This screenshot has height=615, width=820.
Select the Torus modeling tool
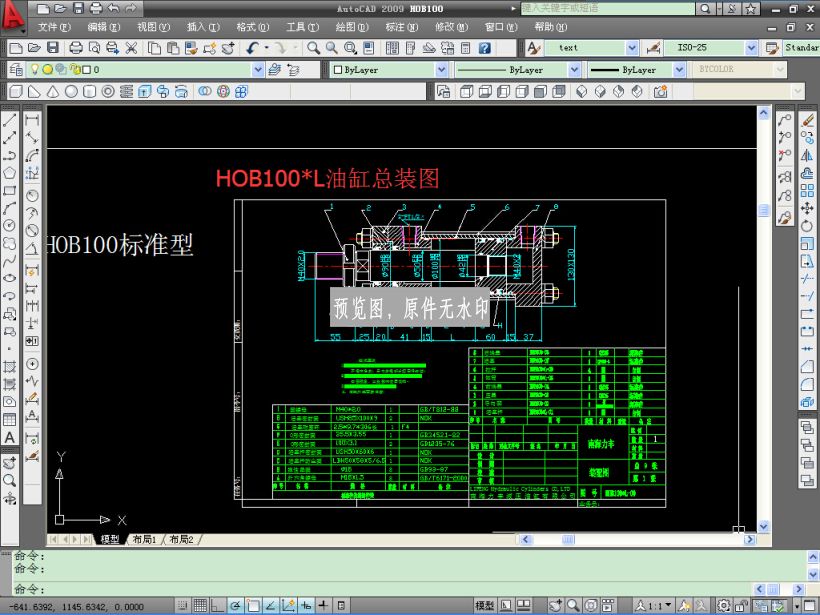point(108,92)
